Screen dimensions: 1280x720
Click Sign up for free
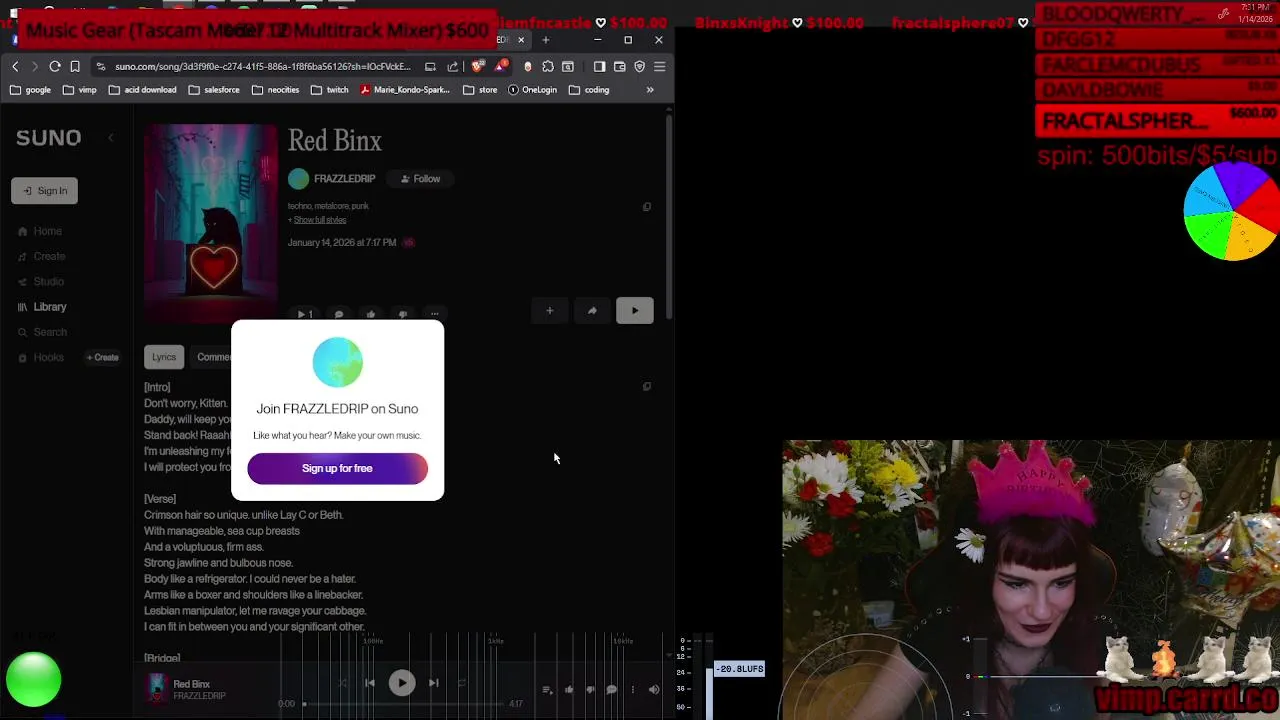(x=337, y=468)
